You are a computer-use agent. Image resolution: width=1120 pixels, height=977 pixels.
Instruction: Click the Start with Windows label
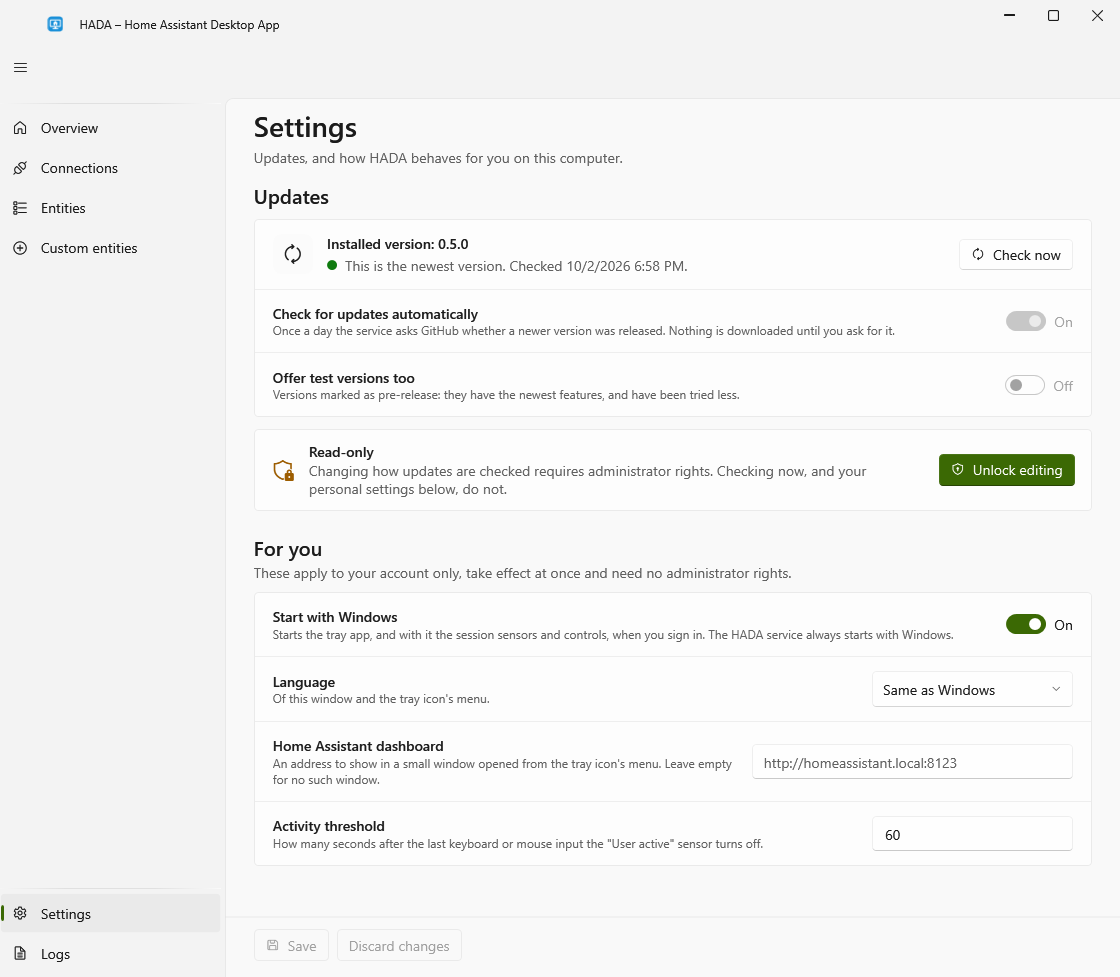click(x=335, y=617)
